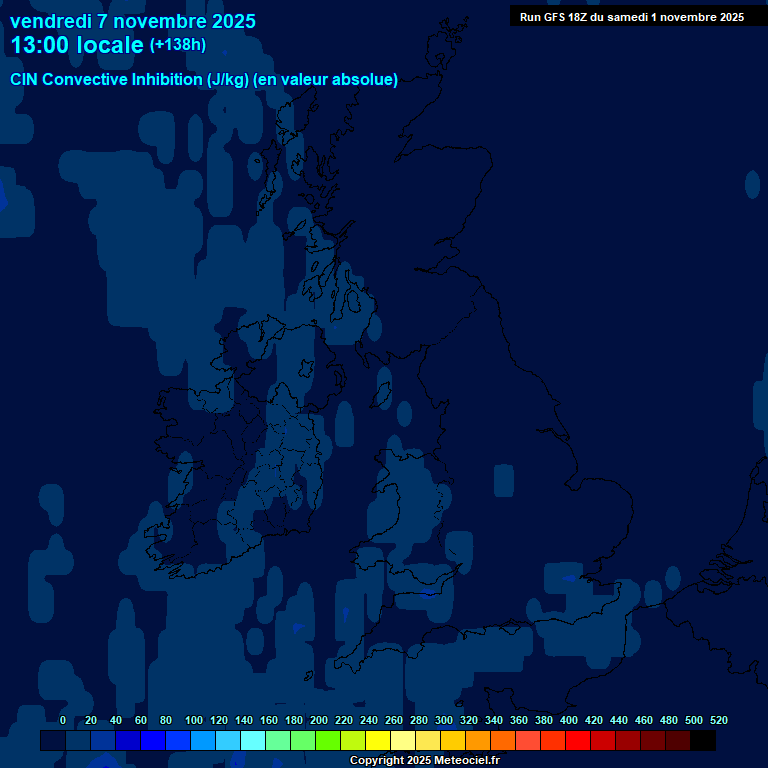Select the forecast date 'vendredi 7 novembre 2025'
Viewport: 768px width, 768px height.
coord(132,21)
